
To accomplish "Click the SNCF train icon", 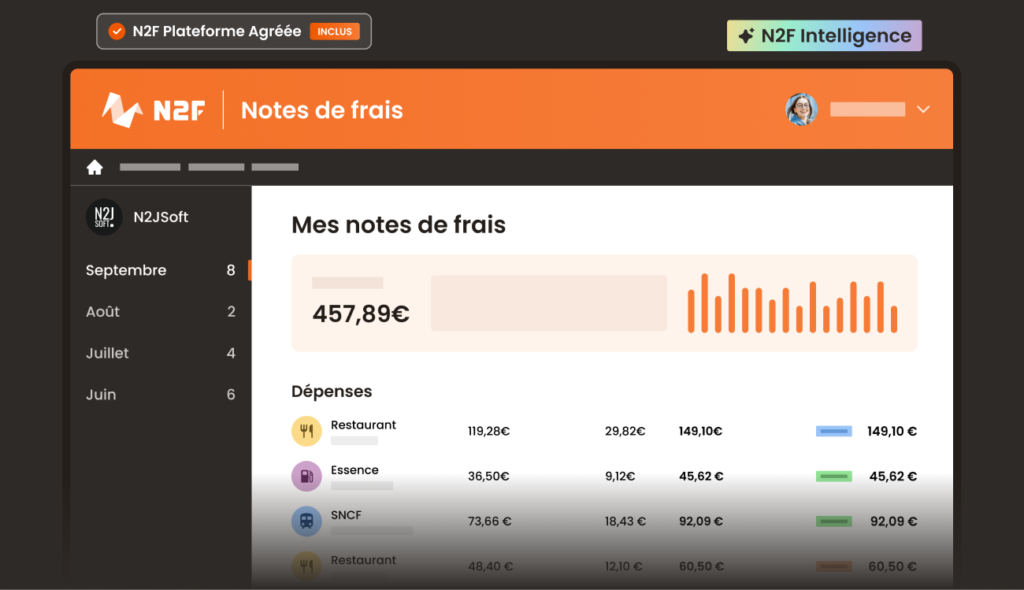I will pyautogui.click(x=306, y=521).
